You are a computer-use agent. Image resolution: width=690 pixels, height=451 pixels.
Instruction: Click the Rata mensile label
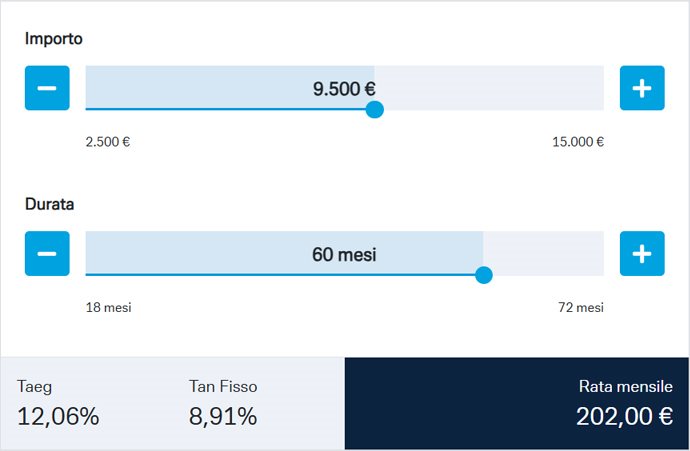(x=625, y=386)
